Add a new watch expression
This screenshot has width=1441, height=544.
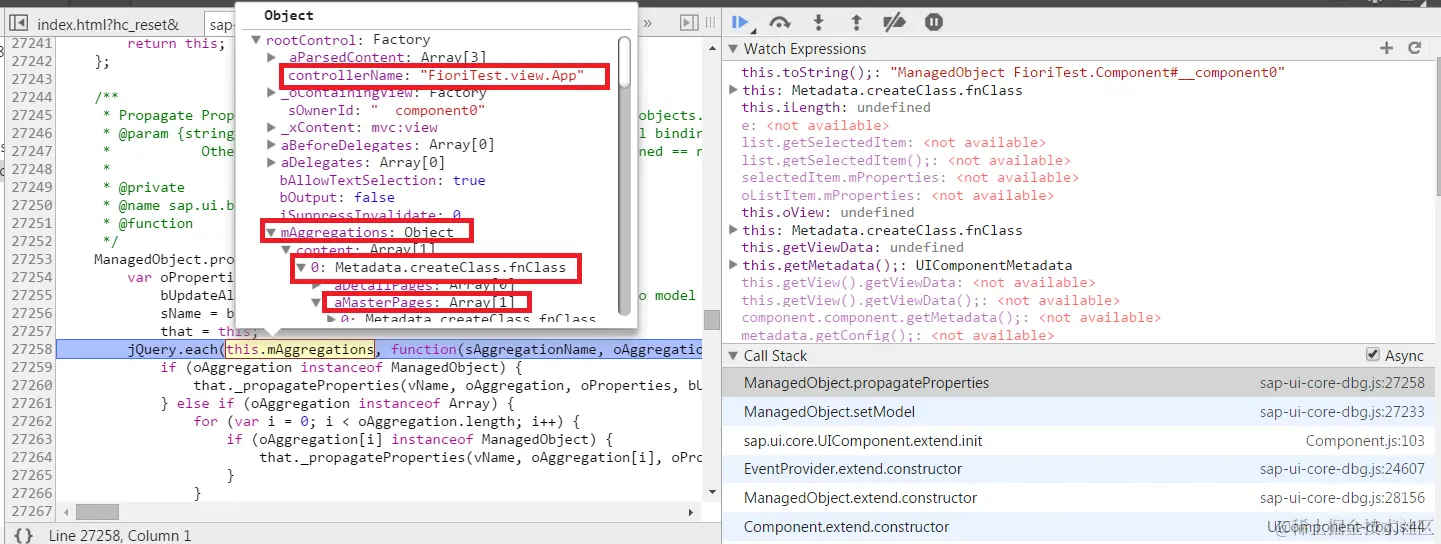click(x=1386, y=48)
